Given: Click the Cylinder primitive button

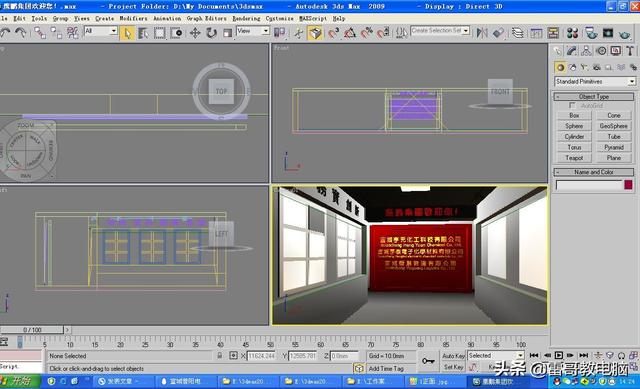Looking at the screenshot, I should click(x=574, y=137).
